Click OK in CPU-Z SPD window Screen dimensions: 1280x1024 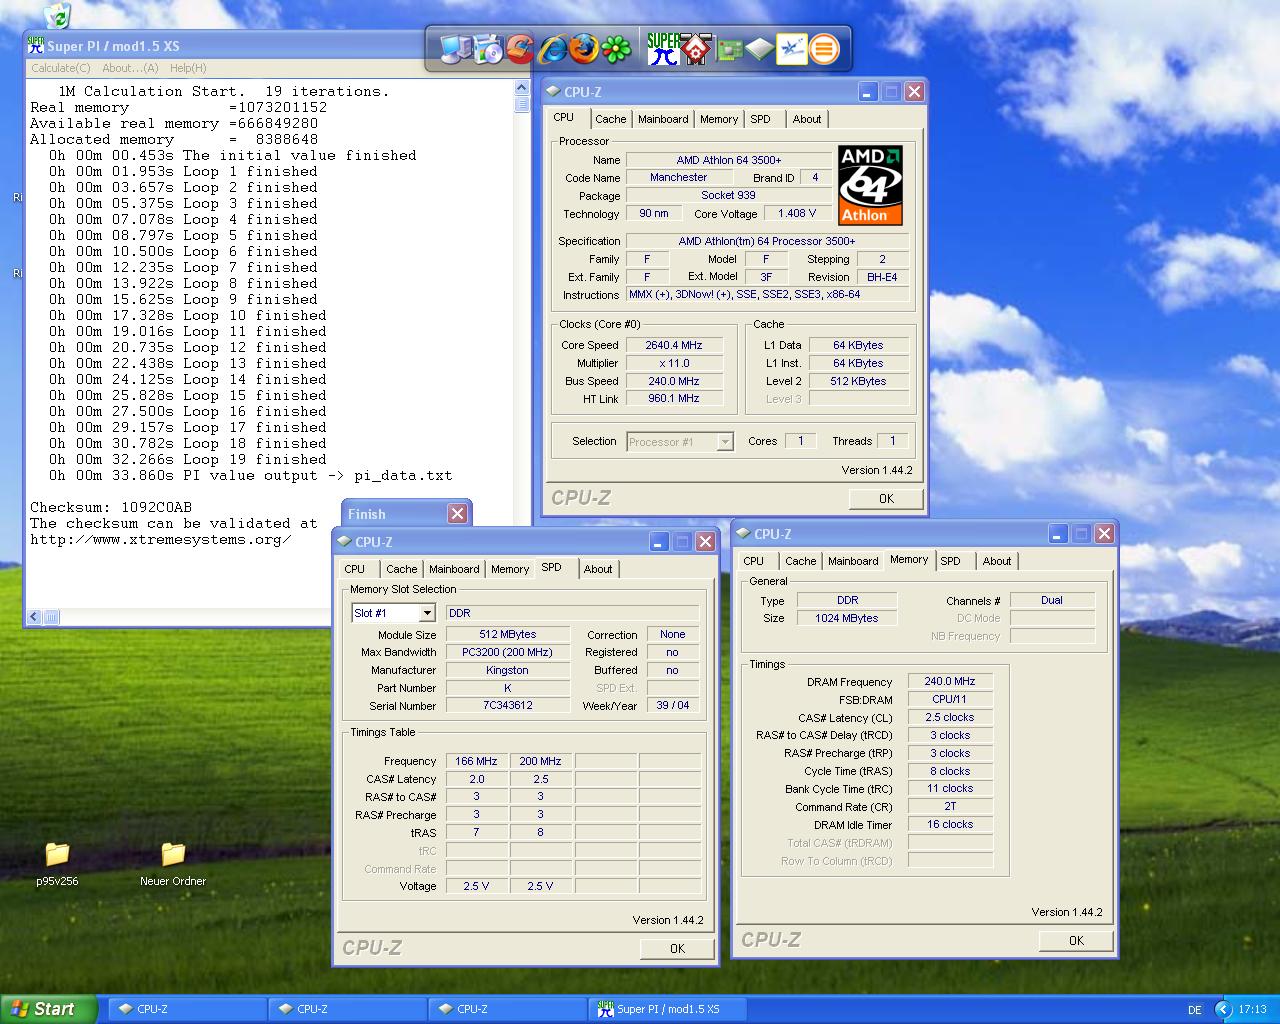pos(677,948)
